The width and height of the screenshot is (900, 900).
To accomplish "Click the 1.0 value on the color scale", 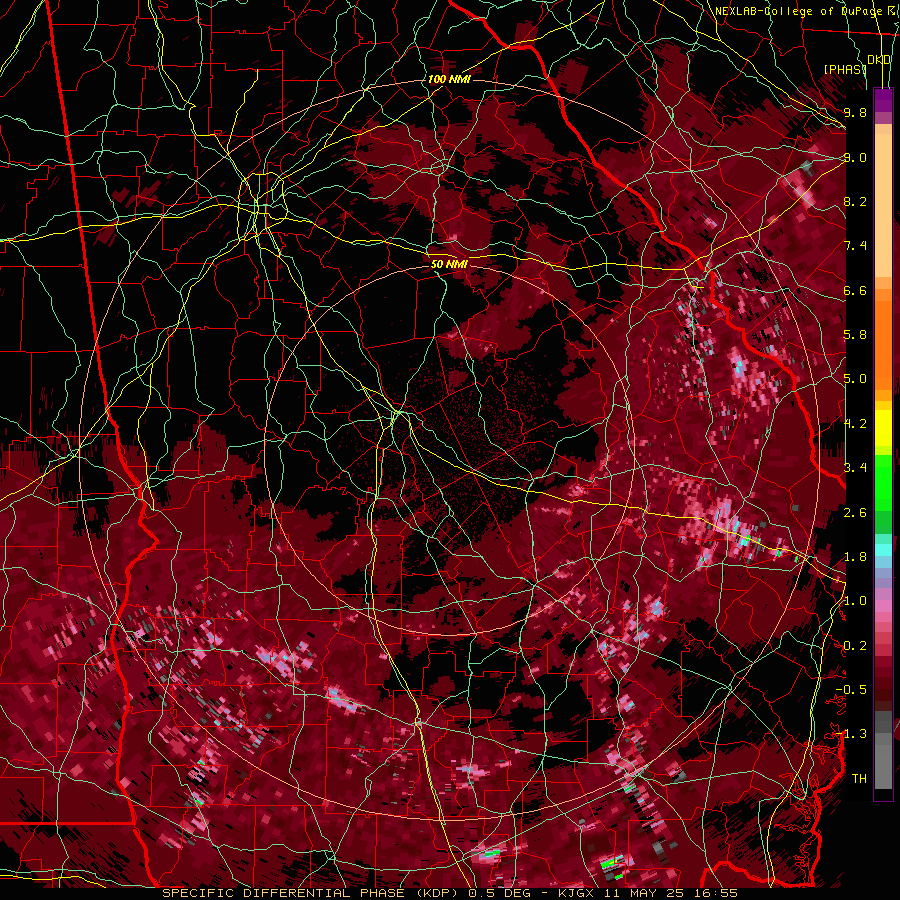I will (855, 601).
